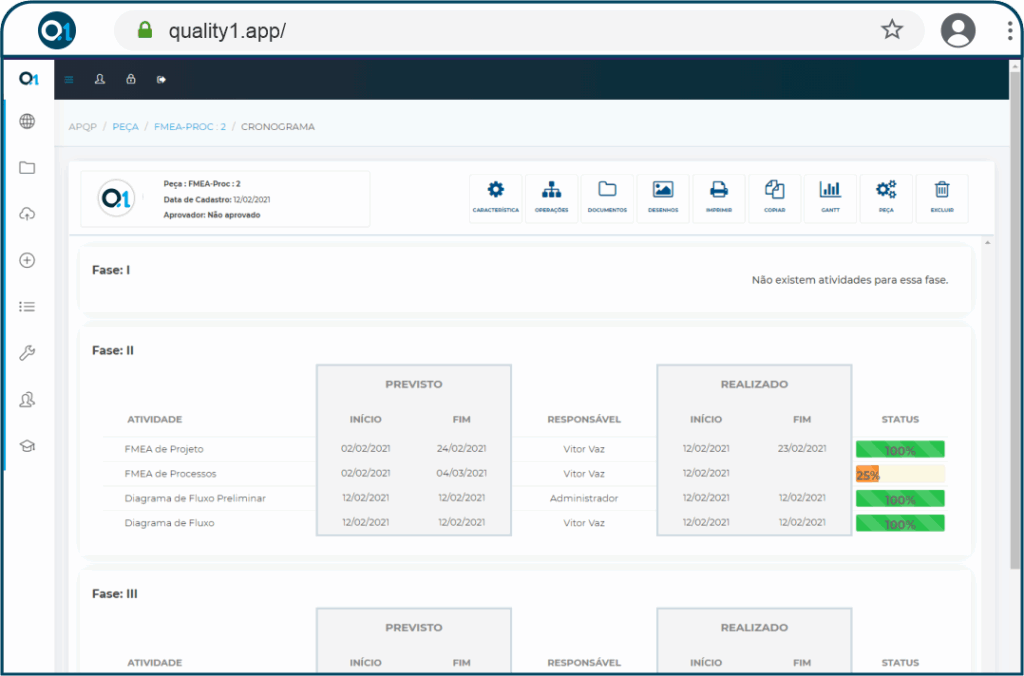Screen dimensions: 1024x676
Task: Open the graduation cap icon in sidebar
Action: [x=27, y=446]
